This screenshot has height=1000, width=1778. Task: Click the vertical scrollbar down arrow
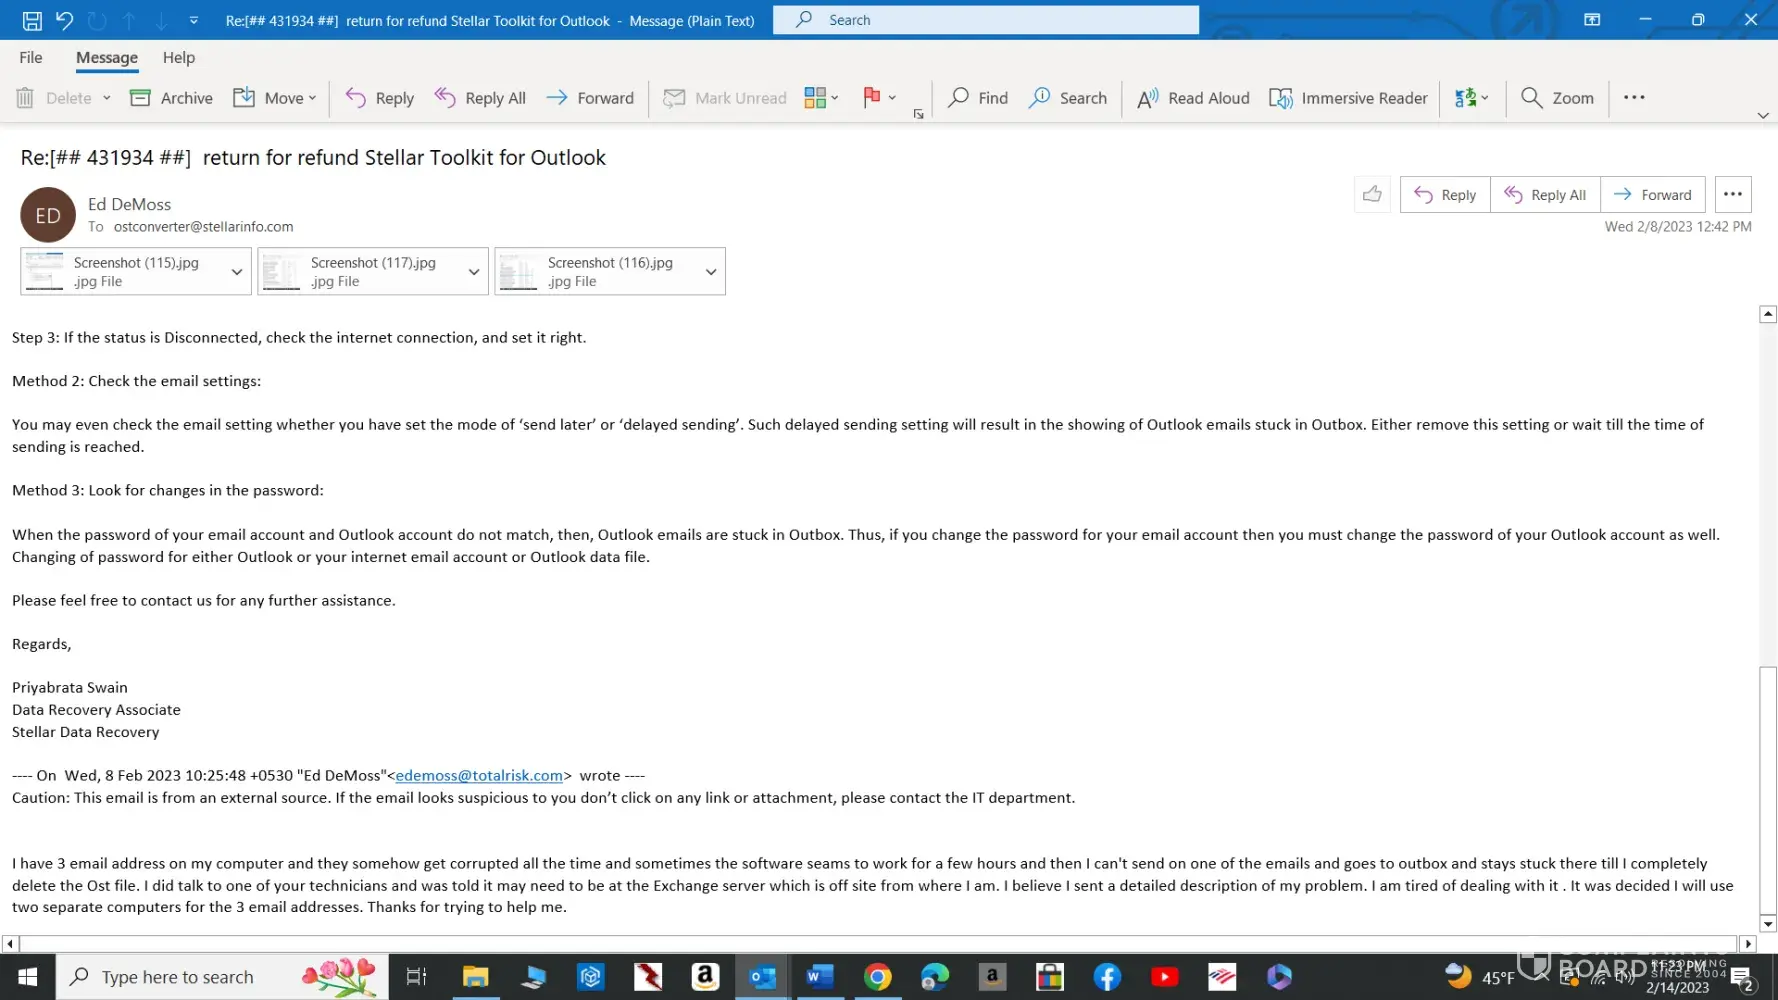point(1768,924)
